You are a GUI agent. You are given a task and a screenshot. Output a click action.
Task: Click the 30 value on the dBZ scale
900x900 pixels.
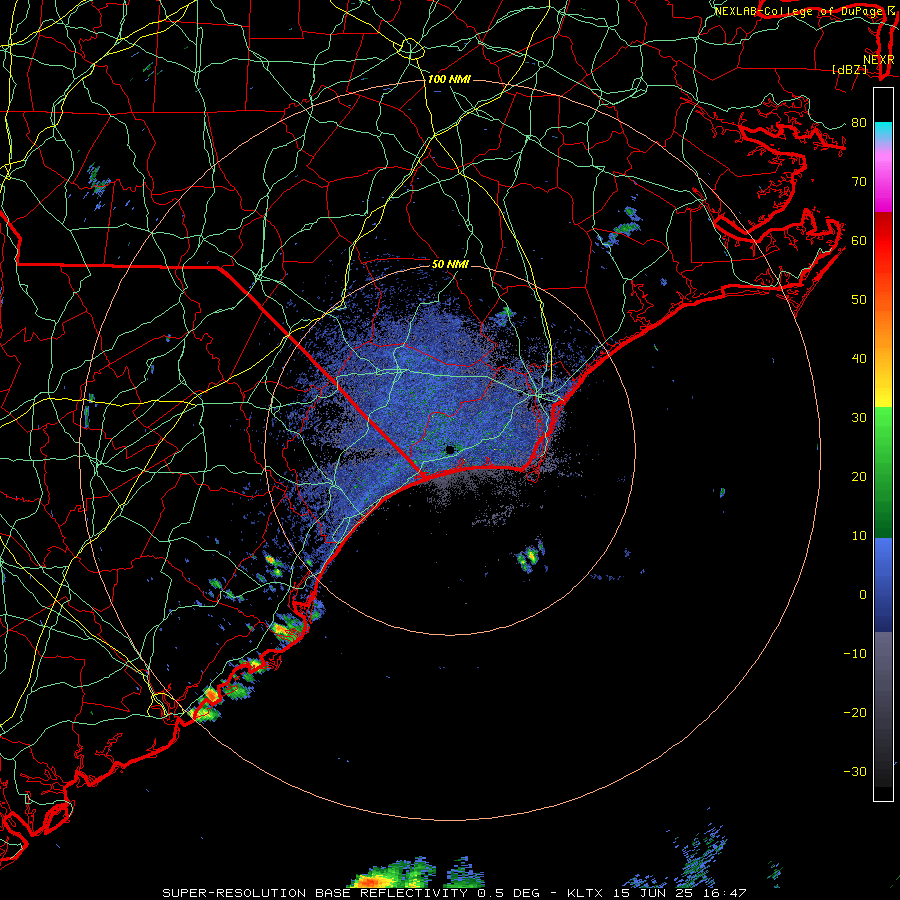coord(859,418)
